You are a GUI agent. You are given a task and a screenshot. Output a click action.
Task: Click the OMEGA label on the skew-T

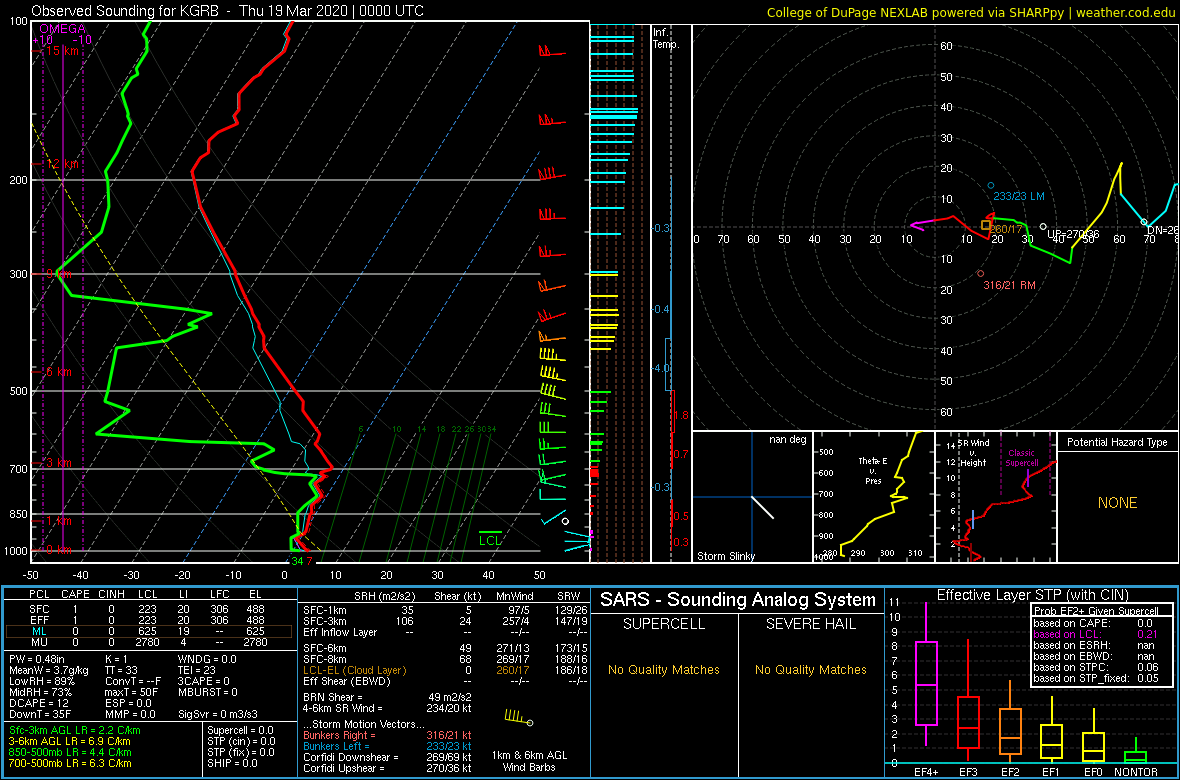point(62,29)
